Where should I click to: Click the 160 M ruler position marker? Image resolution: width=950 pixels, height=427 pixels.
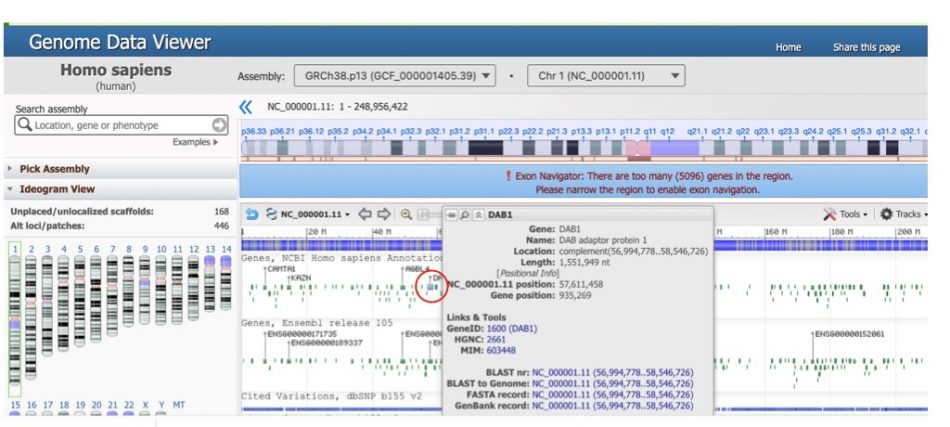(775, 232)
